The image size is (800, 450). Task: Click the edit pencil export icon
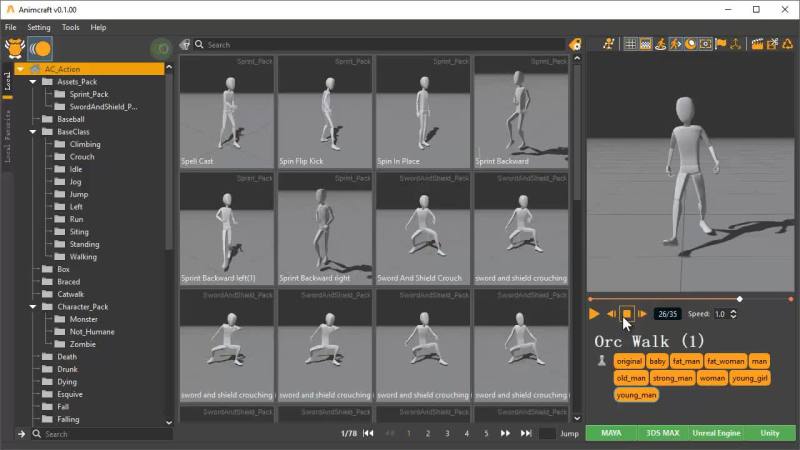772,44
